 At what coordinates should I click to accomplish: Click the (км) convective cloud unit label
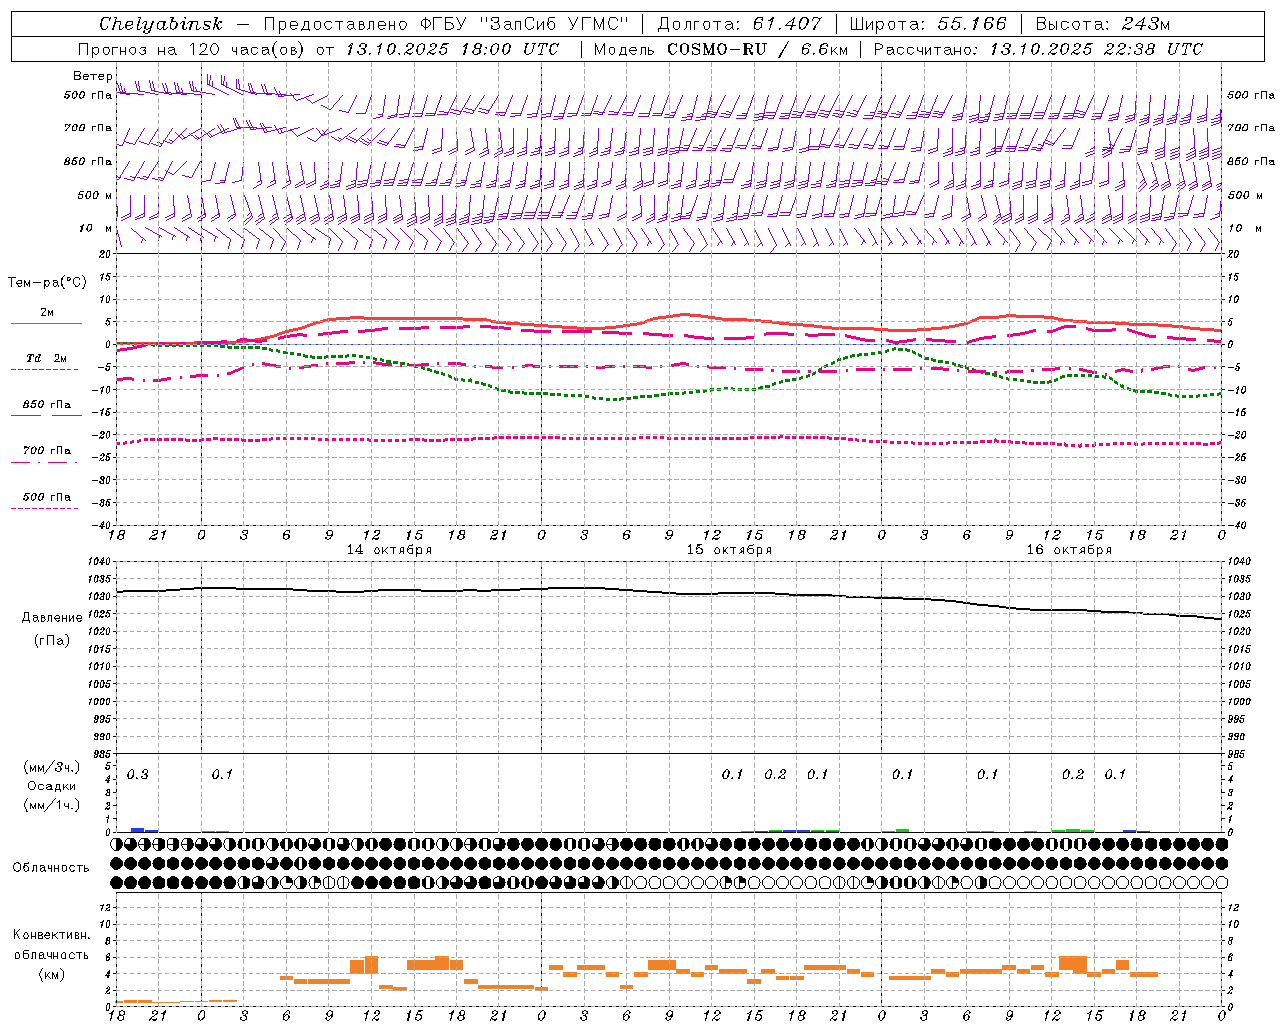point(51,974)
